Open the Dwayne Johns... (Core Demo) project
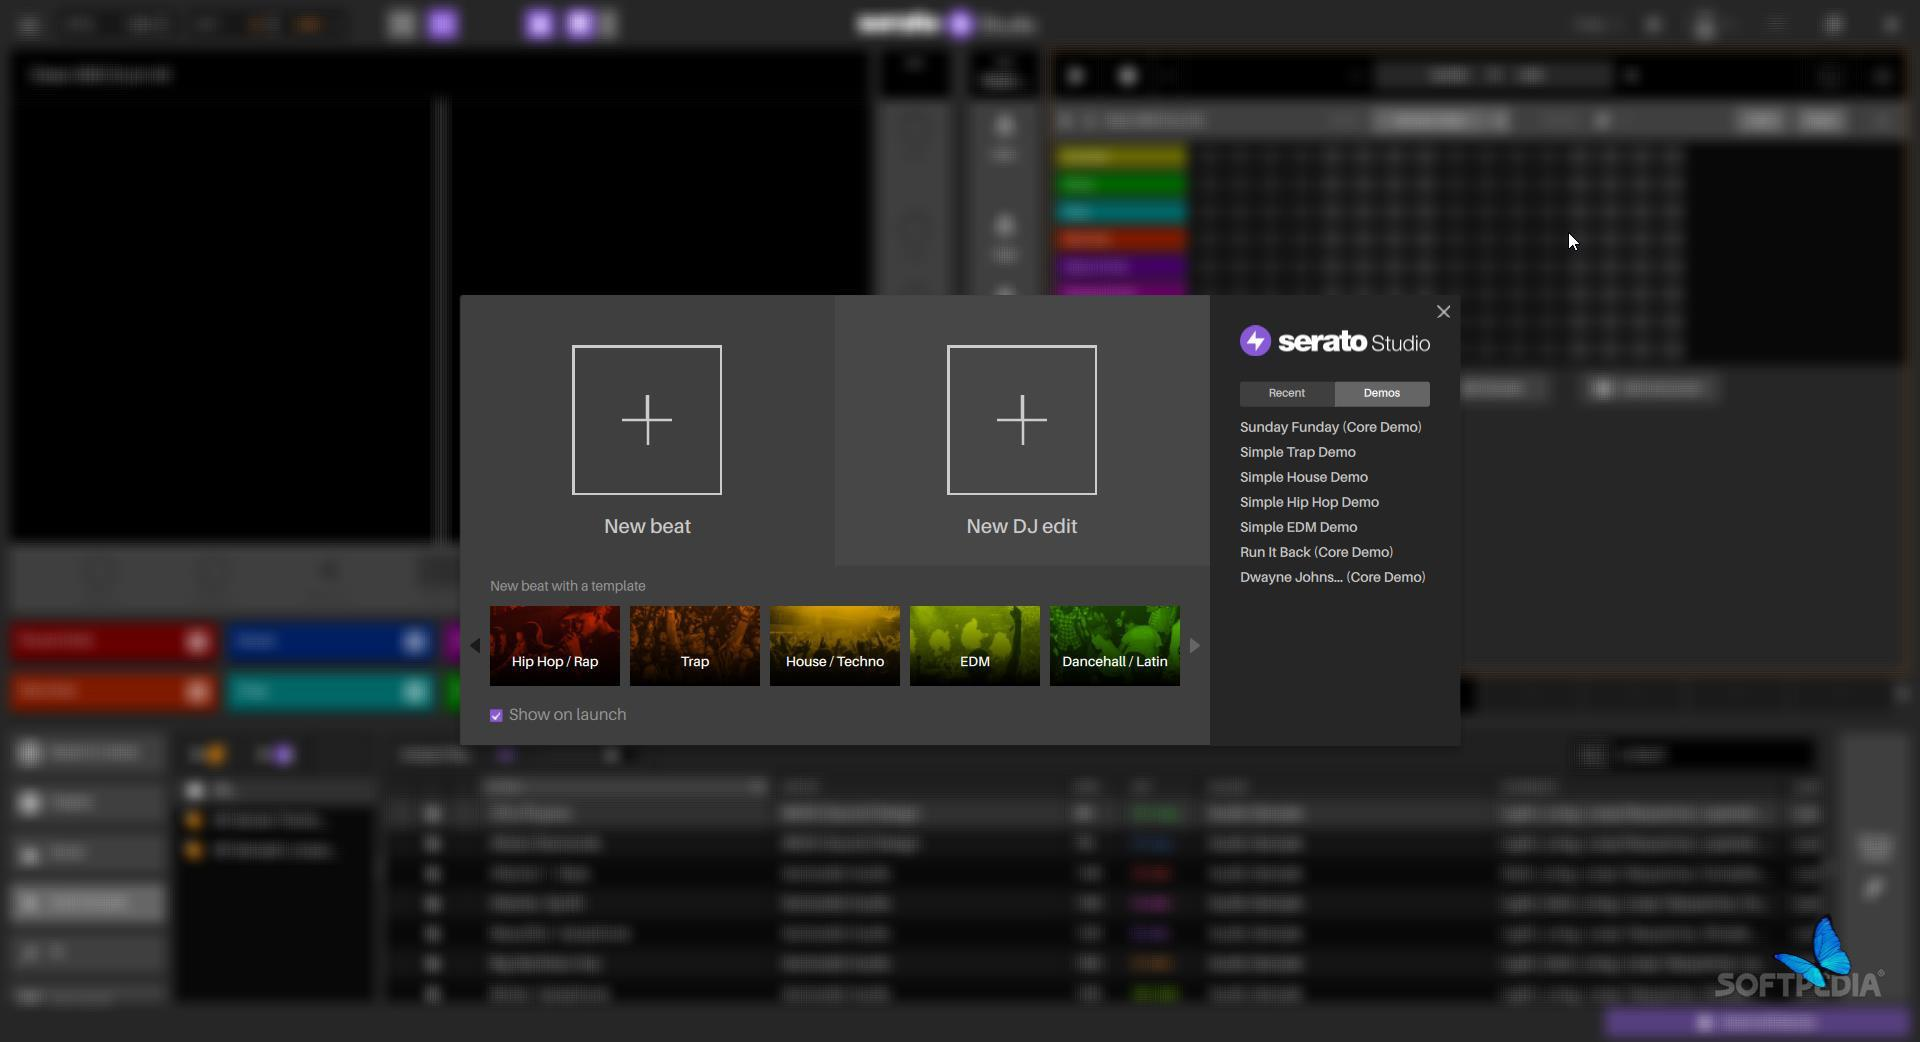Screen dimensions: 1920x1042 (1332, 577)
